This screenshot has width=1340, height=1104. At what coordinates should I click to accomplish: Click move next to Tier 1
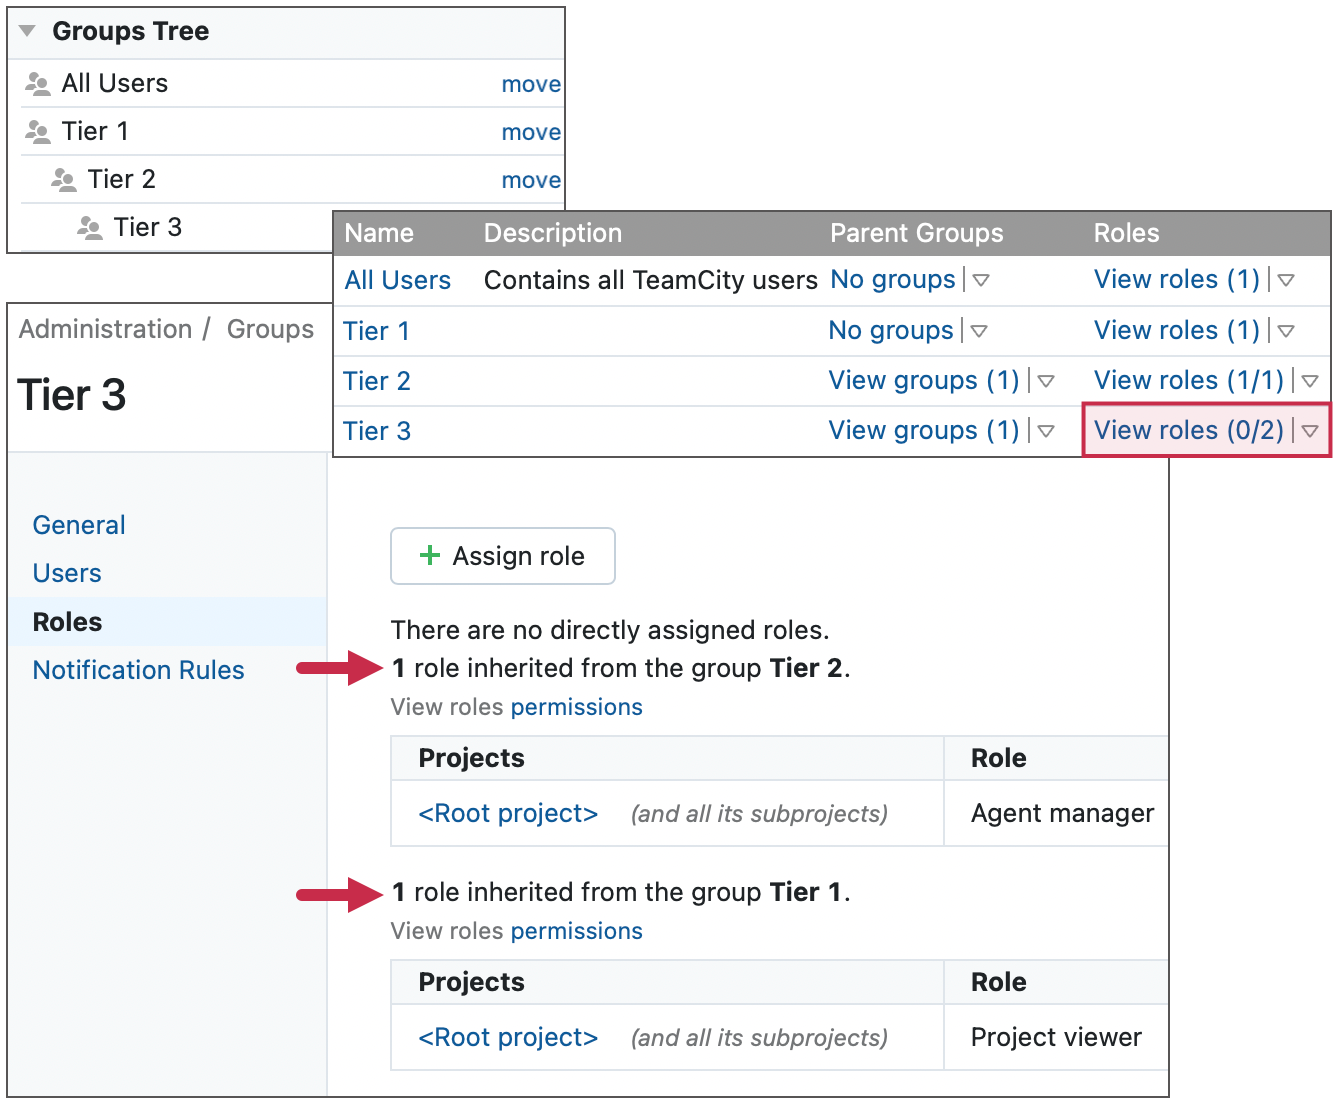click(531, 131)
